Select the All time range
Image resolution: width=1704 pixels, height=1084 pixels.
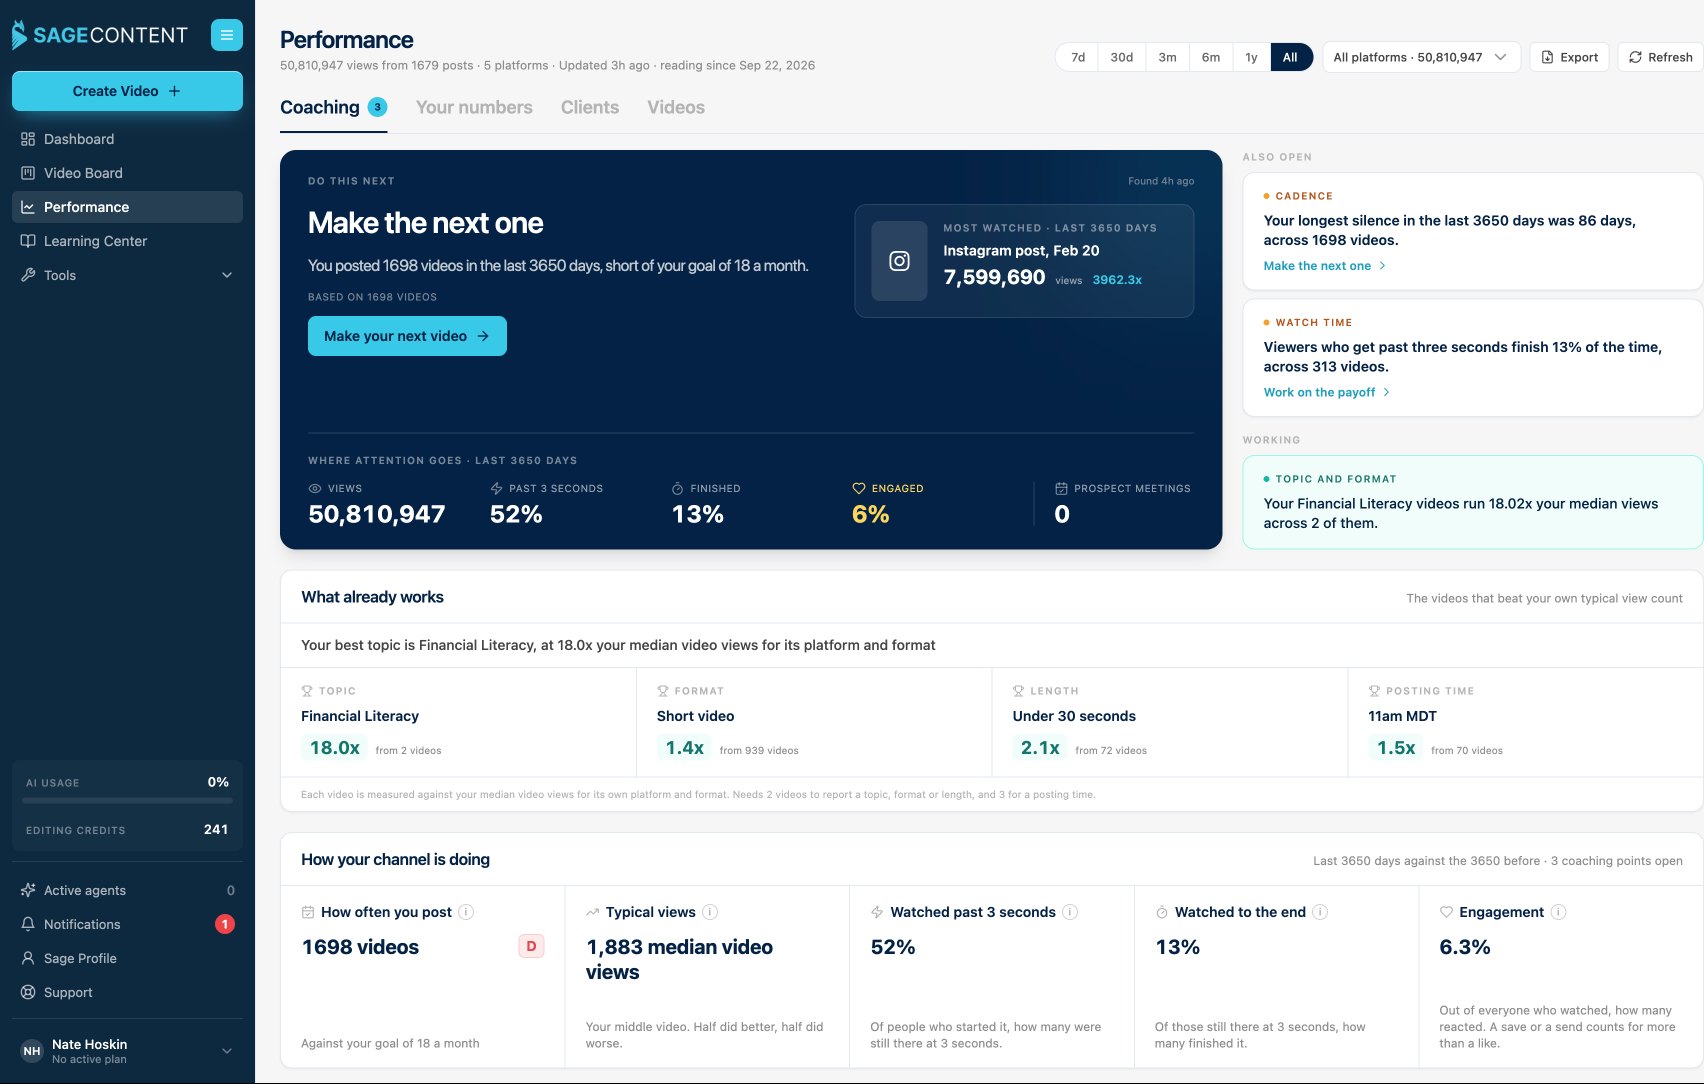(1290, 57)
